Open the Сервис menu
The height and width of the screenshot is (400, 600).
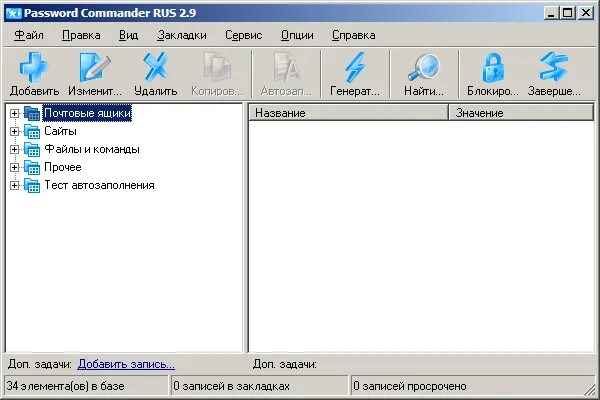tap(243, 35)
